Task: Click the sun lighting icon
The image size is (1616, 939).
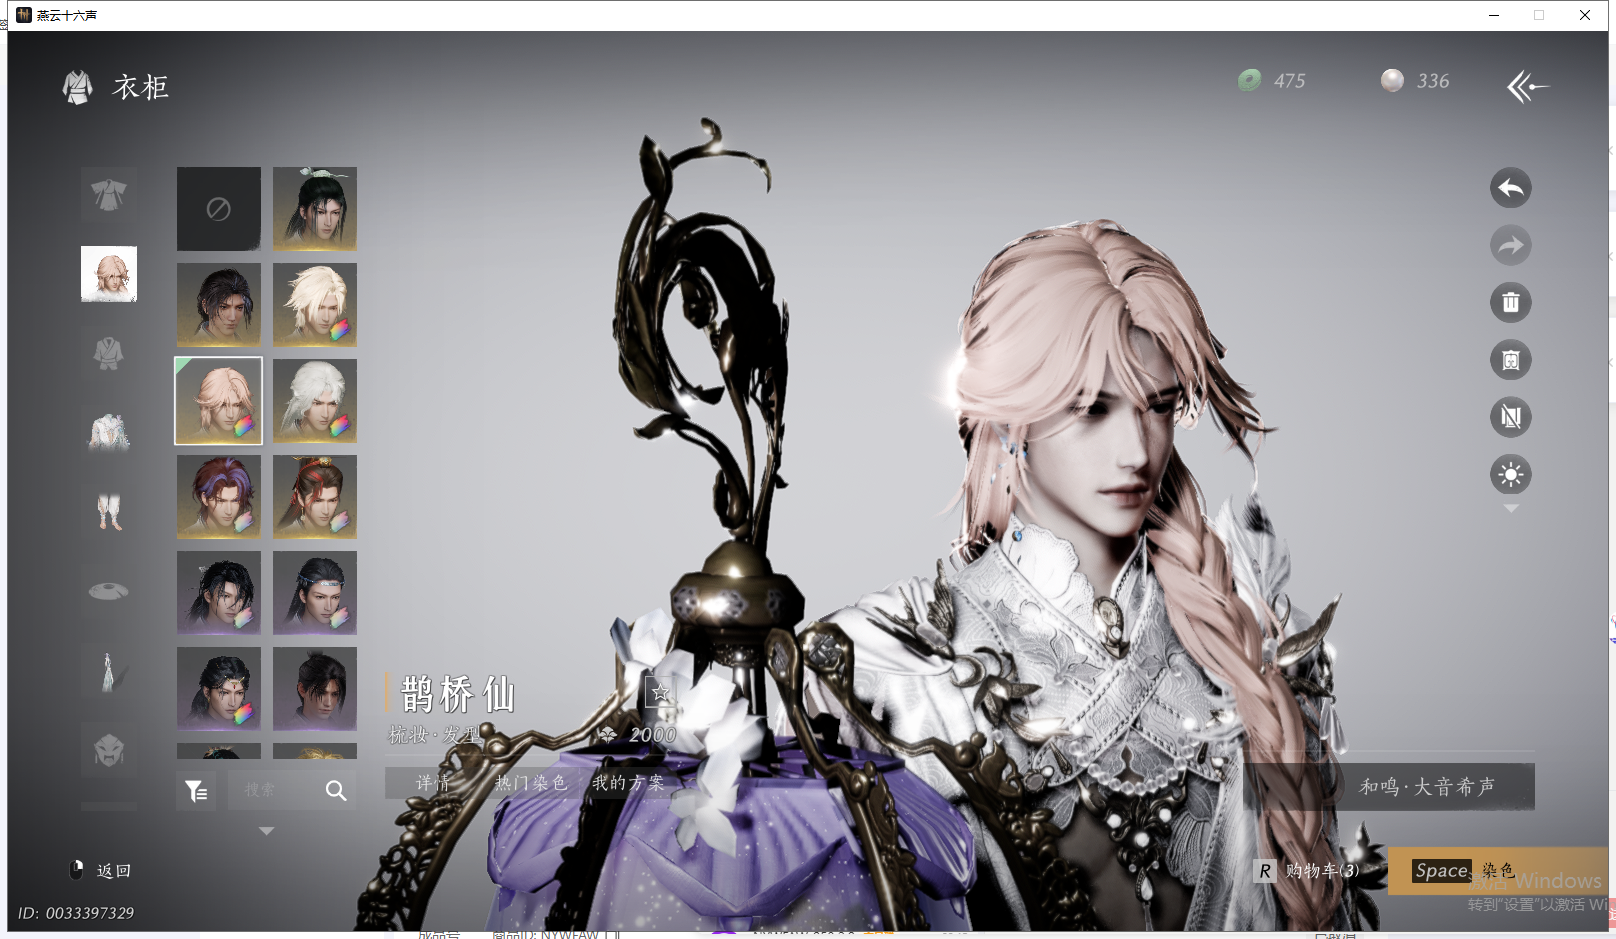Action: click(x=1510, y=474)
